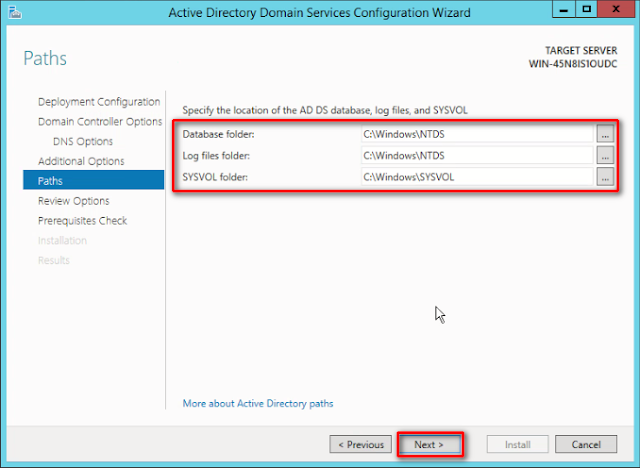The width and height of the screenshot is (640, 468).
Task: Select the Paths step in sidebar
Action: pyautogui.click(x=93, y=180)
